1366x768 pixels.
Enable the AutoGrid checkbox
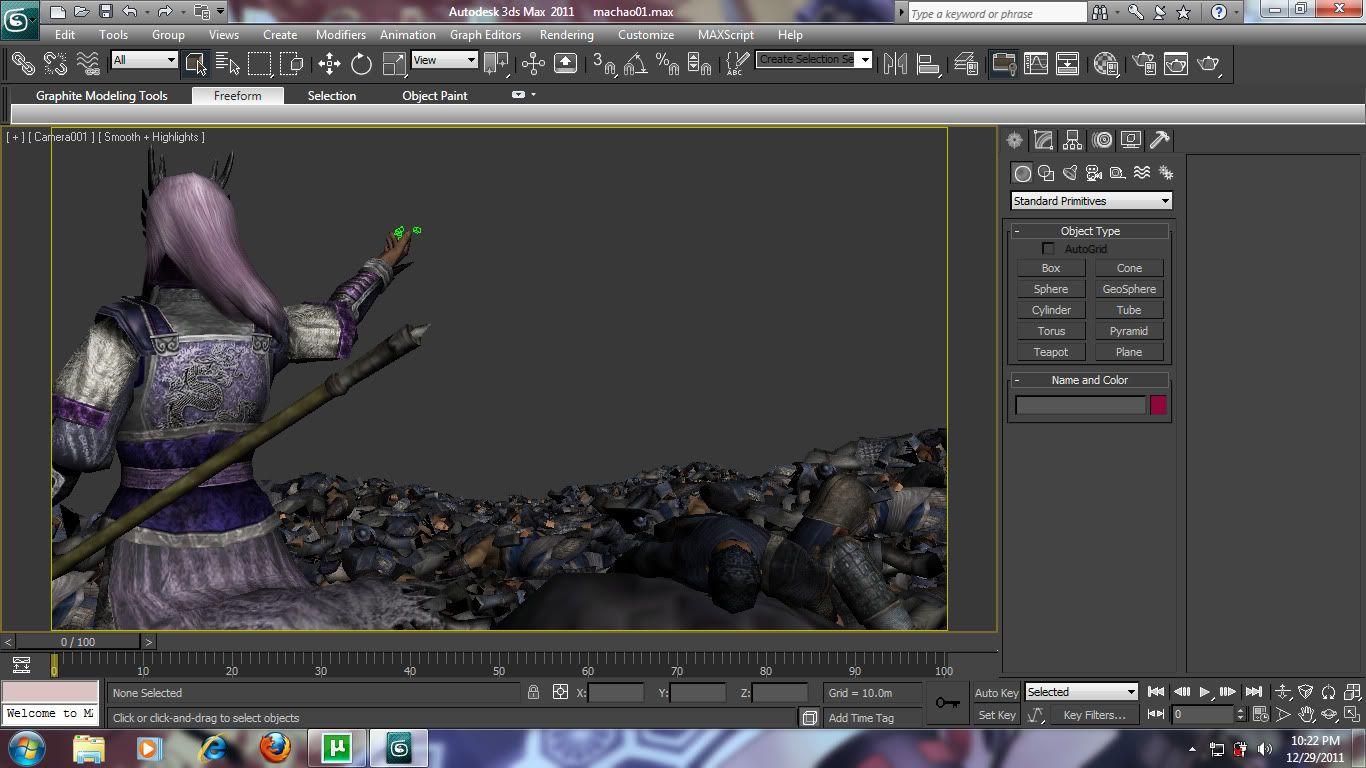click(x=1048, y=248)
